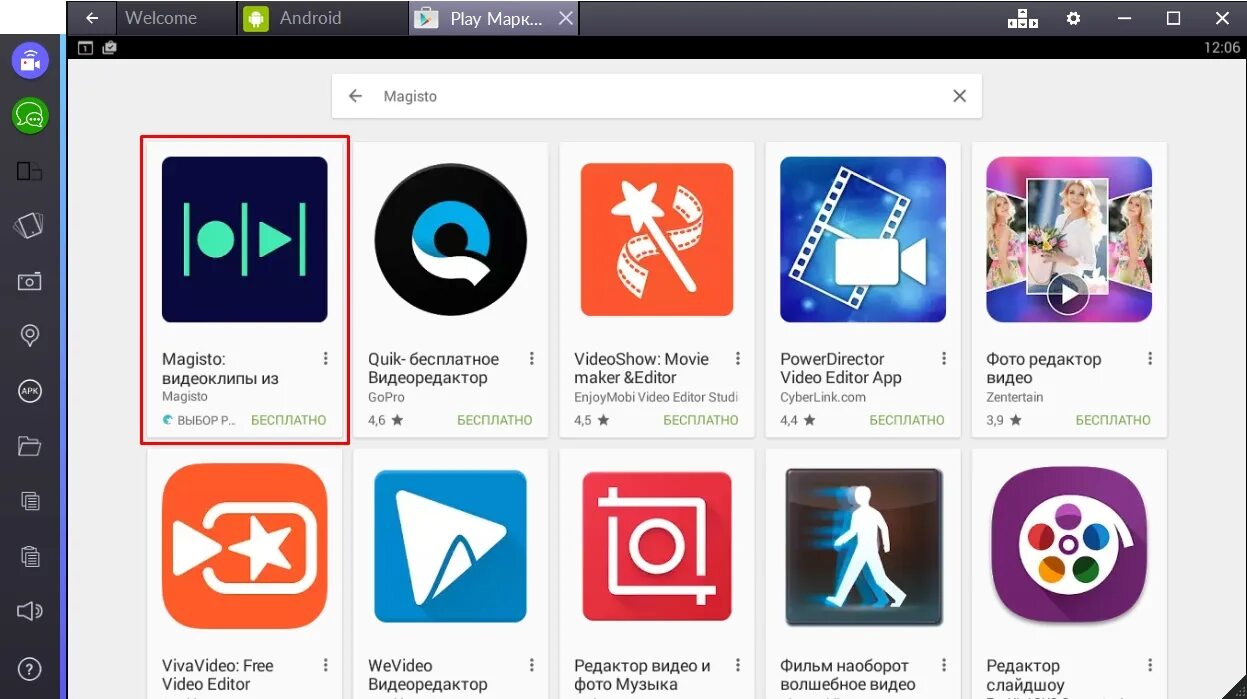The image size is (1247, 699).
Task: Click БЕСПЛАТНО on the VideoShow card
Action: (x=701, y=420)
